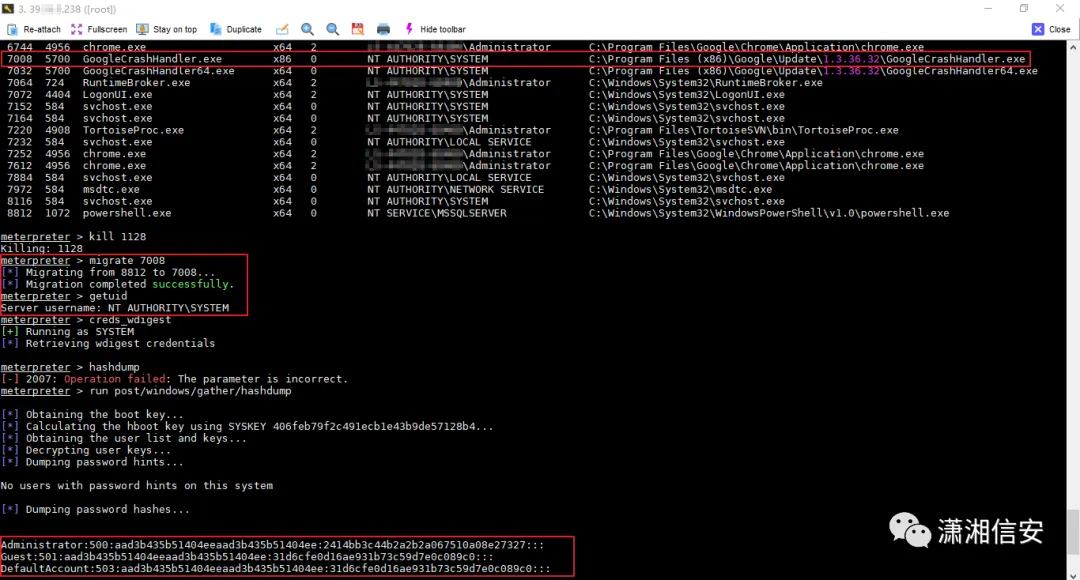Click 'LogonUI.exe' process name
Viewport: 1080px width, 580px height.
click(117, 94)
